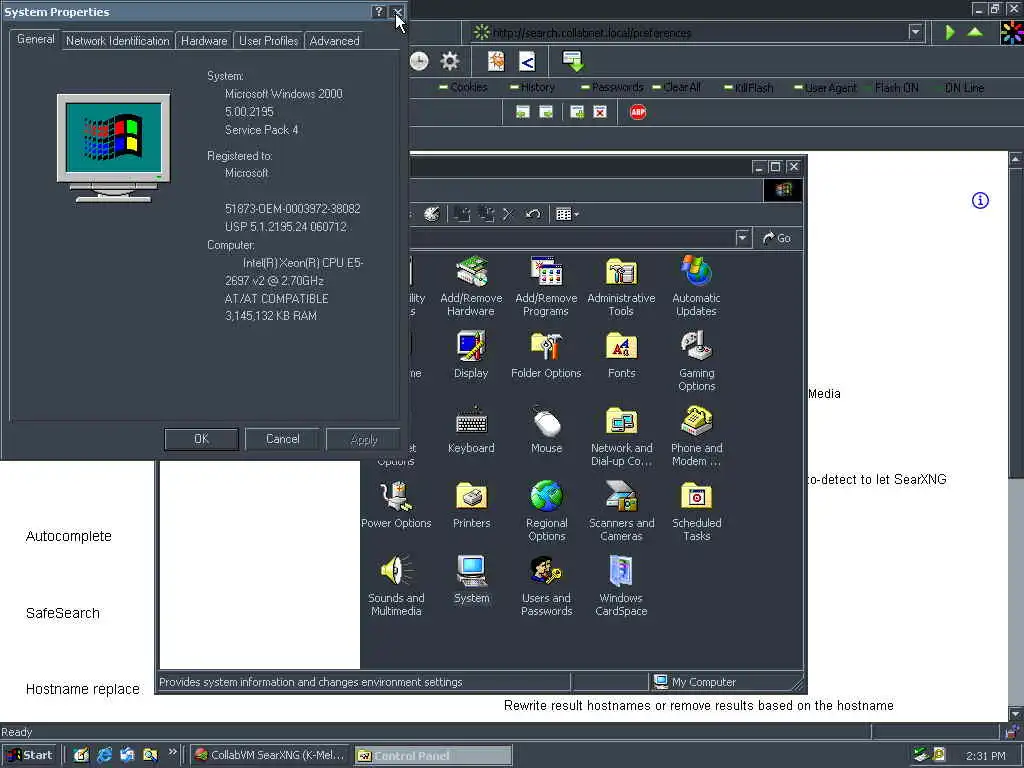Open Users and Passwords applet

547,586
